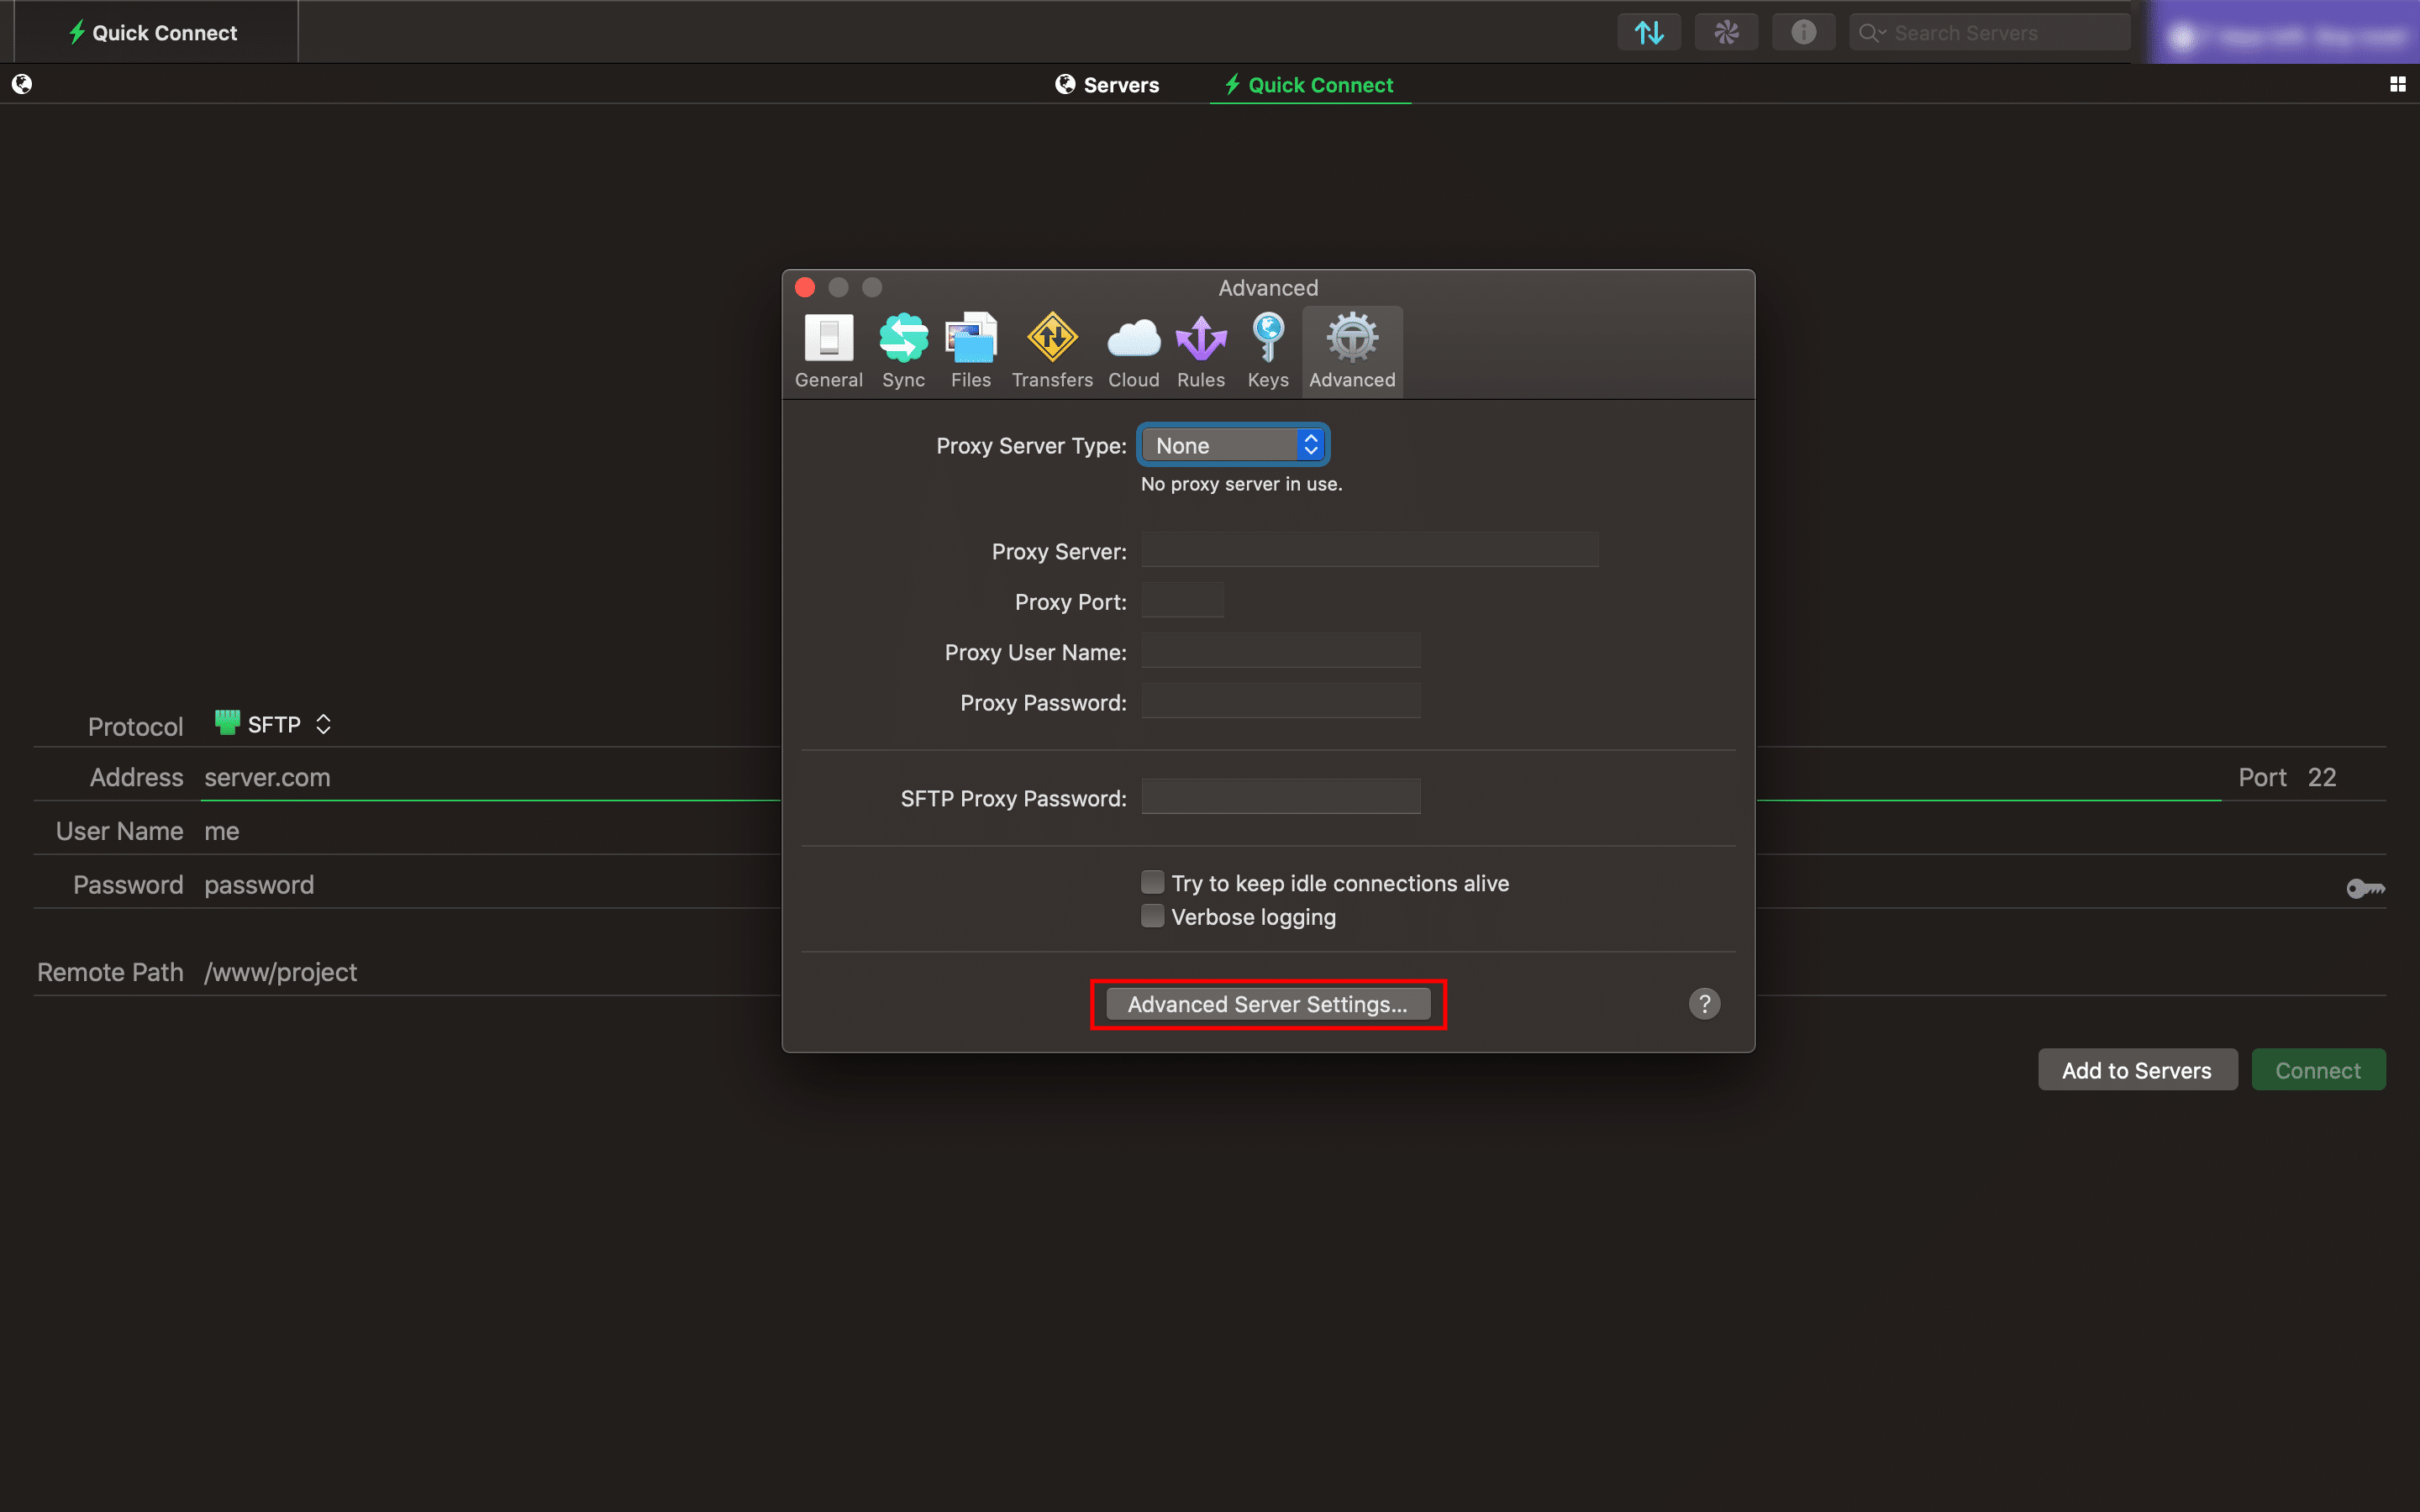Image resolution: width=2420 pixels, height=1512 pixels.
Task: Open the SFTP Protocol selector
Action: [273, 724]
